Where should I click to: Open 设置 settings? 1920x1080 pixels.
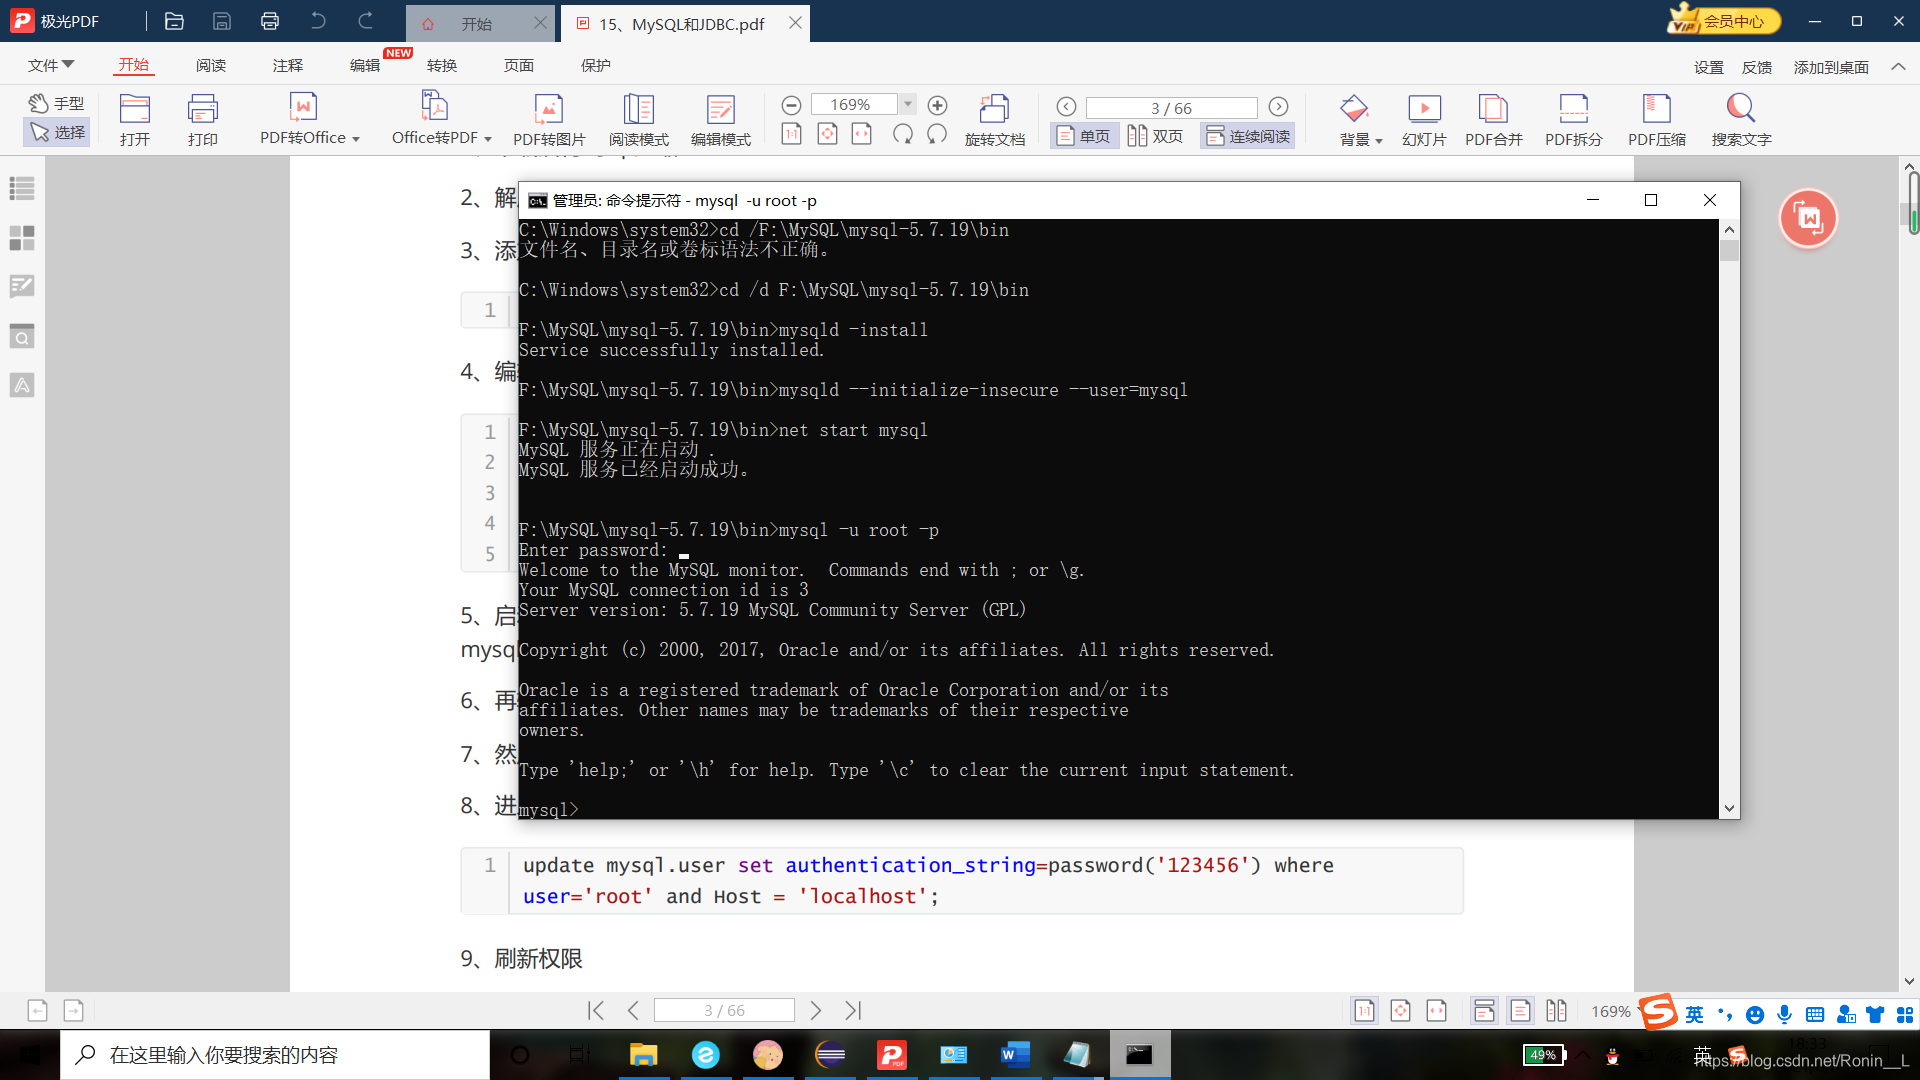click(x=1709, y=67)
